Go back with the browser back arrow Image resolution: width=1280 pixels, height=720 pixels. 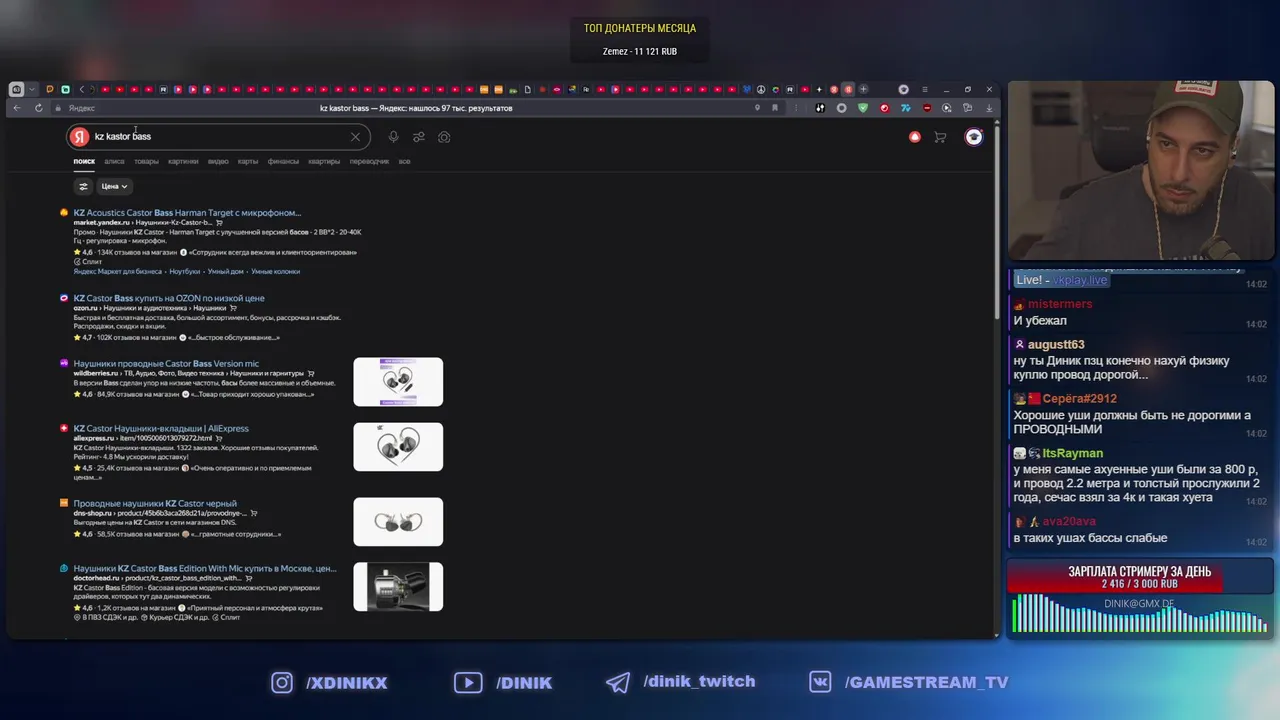coord(17,108)
